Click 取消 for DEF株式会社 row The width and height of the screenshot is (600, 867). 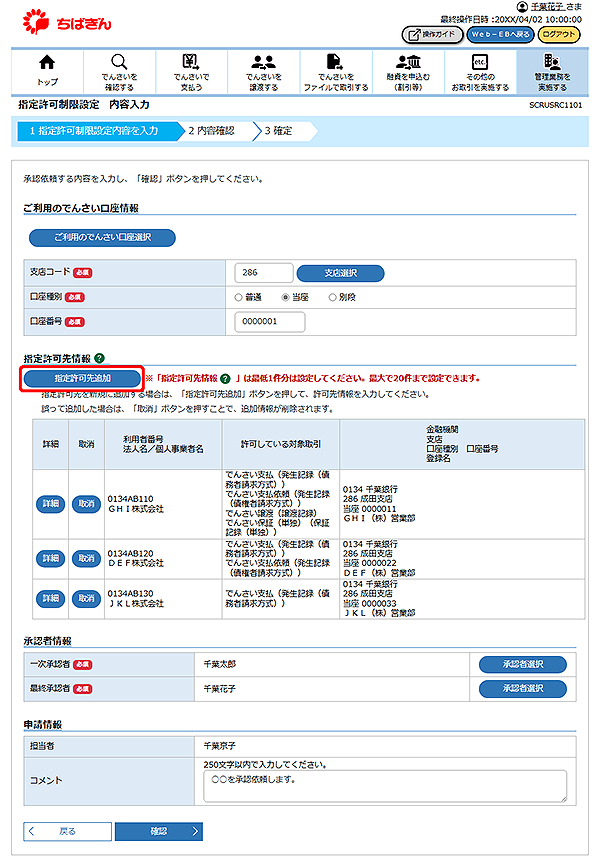tap(86, 558)
